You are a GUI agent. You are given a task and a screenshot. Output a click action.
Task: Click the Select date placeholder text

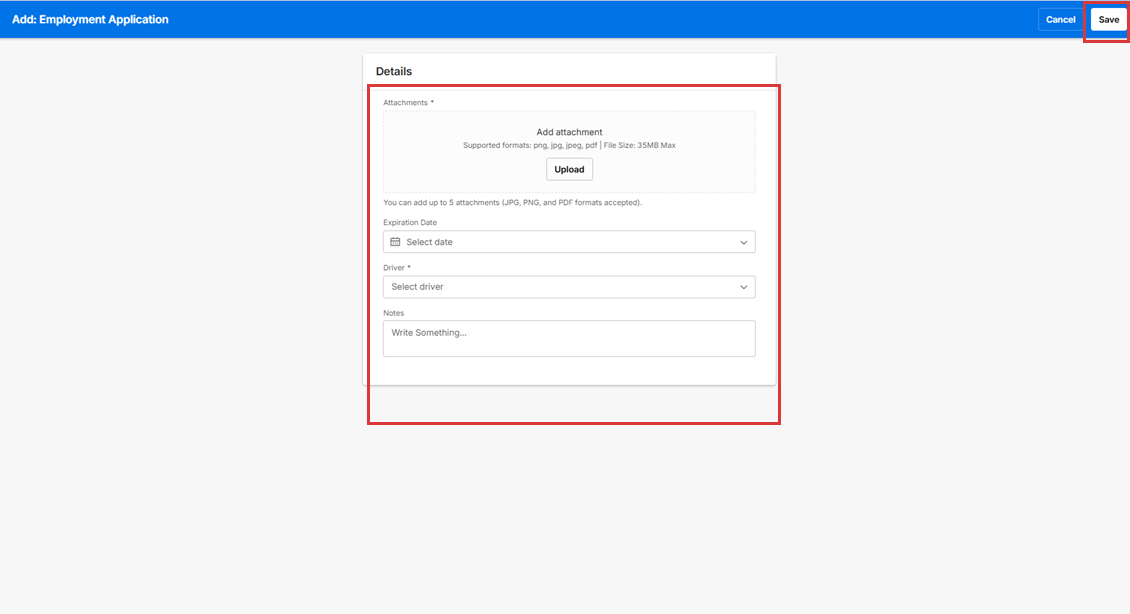tap(429, 242)
